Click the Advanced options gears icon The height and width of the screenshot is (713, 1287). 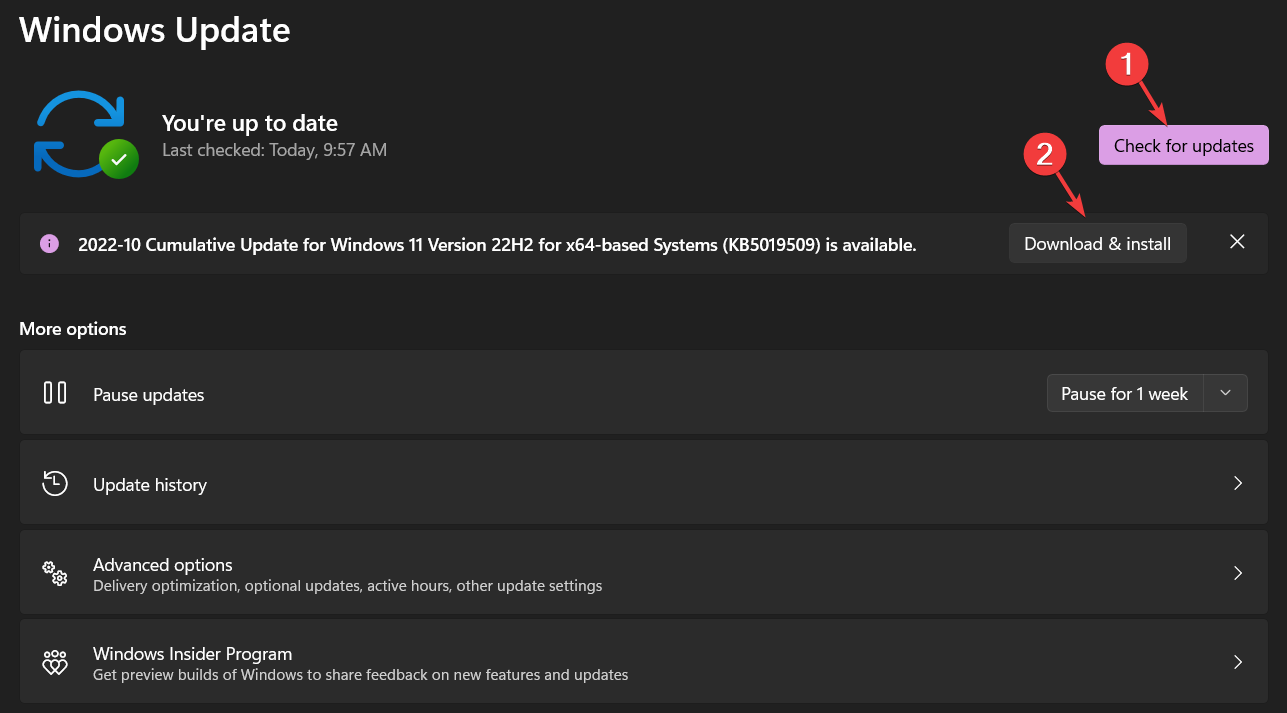tap(54, 573)
